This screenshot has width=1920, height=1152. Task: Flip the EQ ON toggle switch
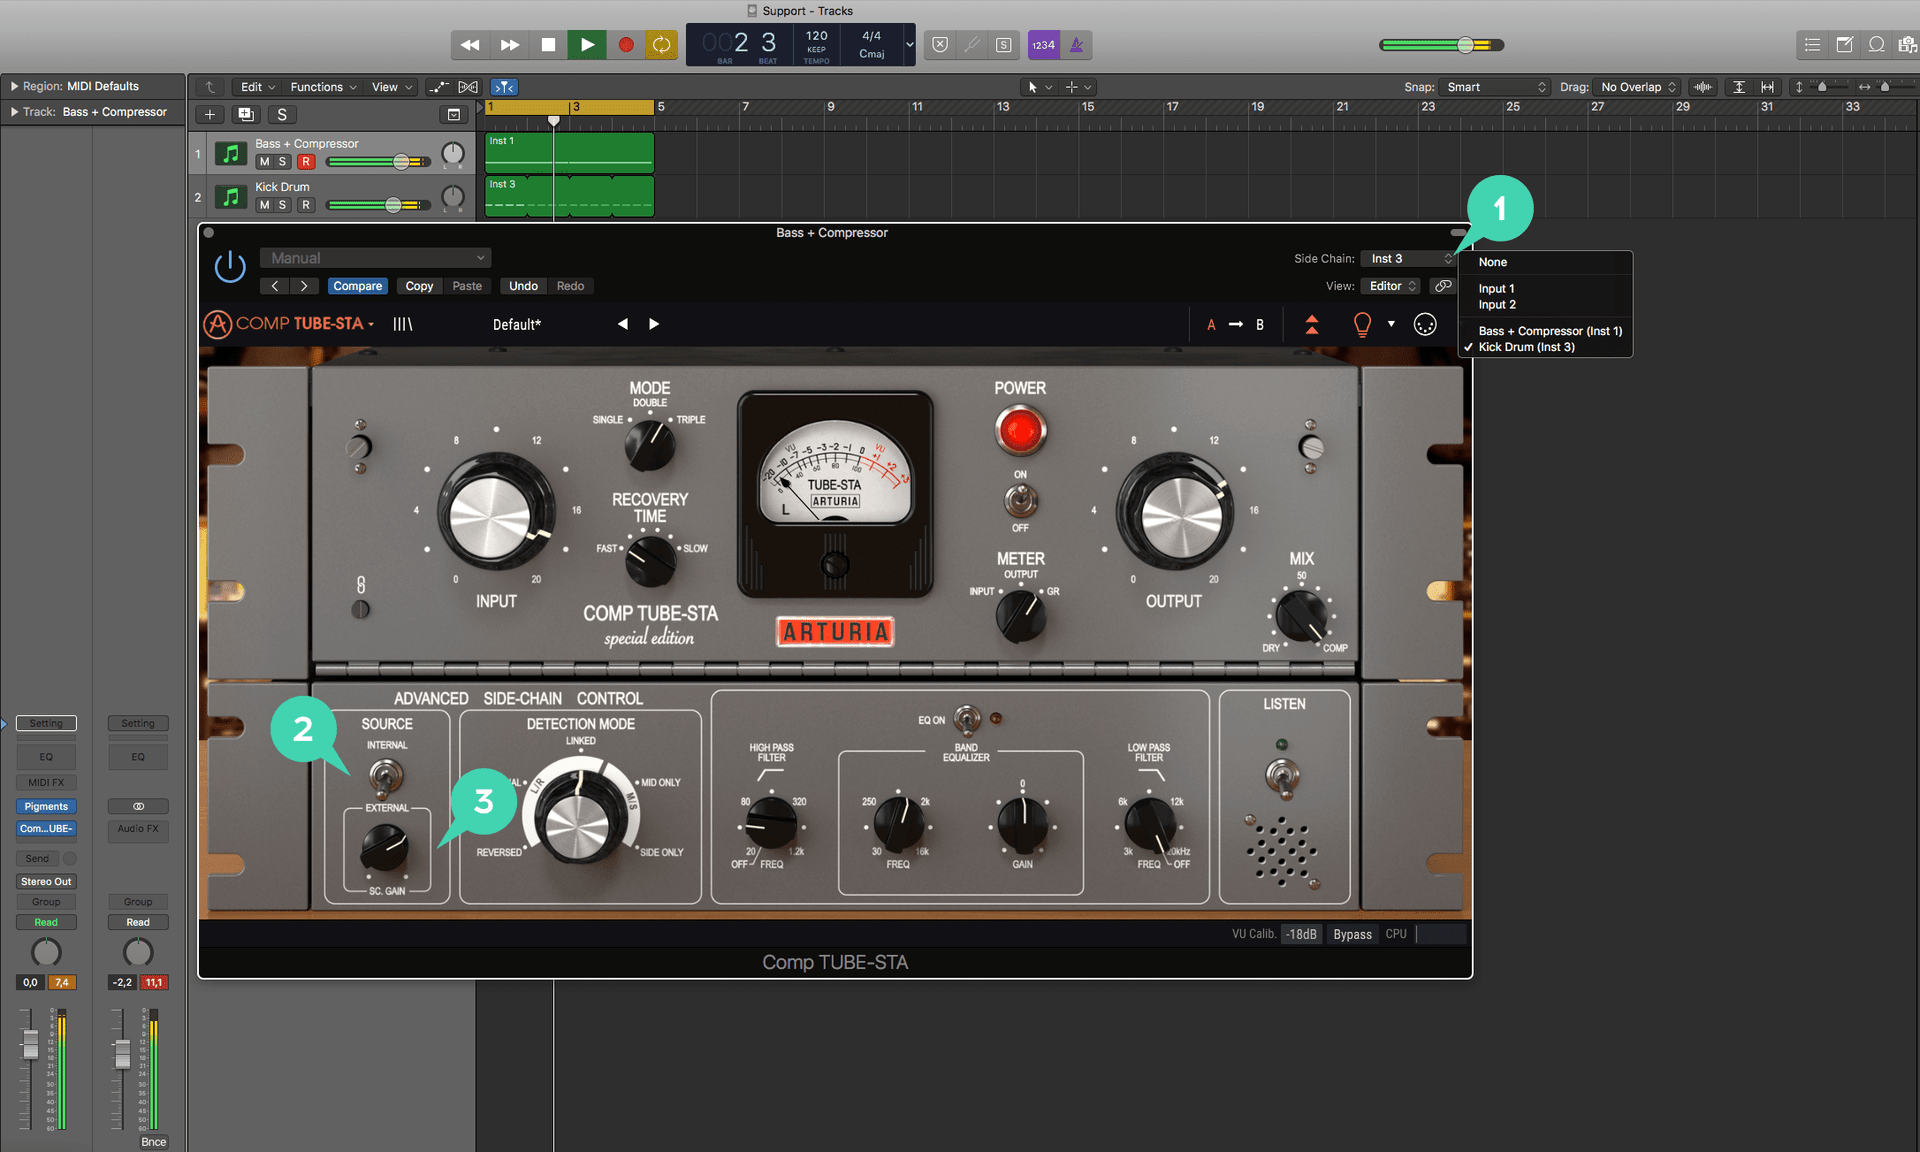tap(967, 720)
